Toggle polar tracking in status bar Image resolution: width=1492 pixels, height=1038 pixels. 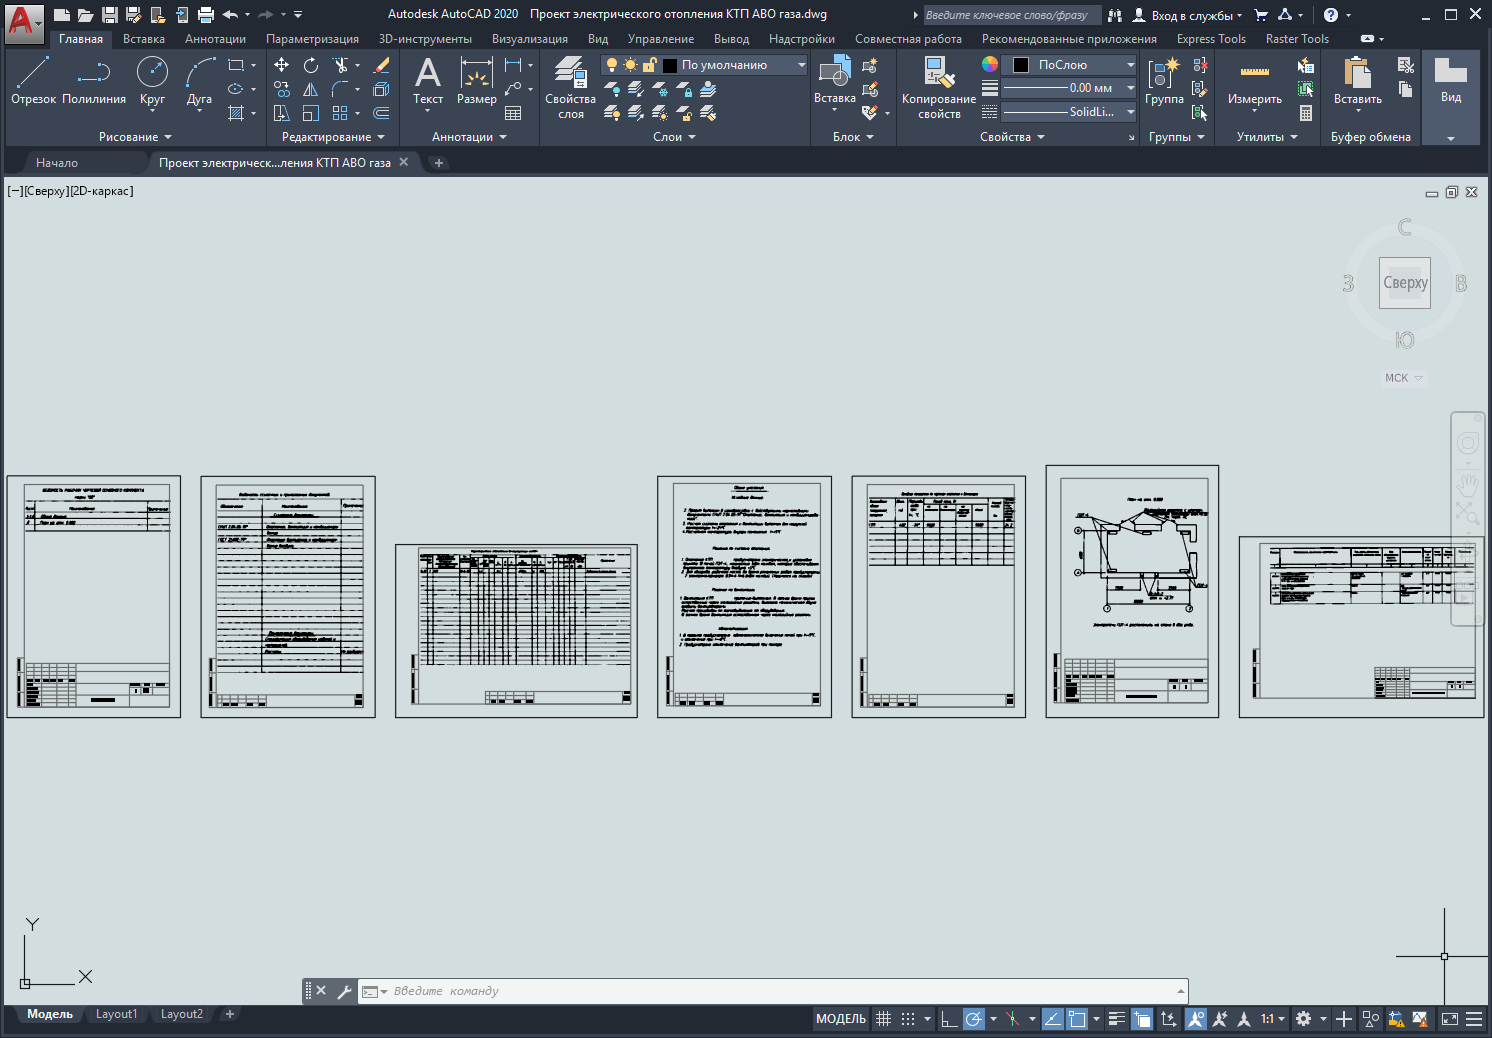pyautogui.click(x=973, y=1019)
